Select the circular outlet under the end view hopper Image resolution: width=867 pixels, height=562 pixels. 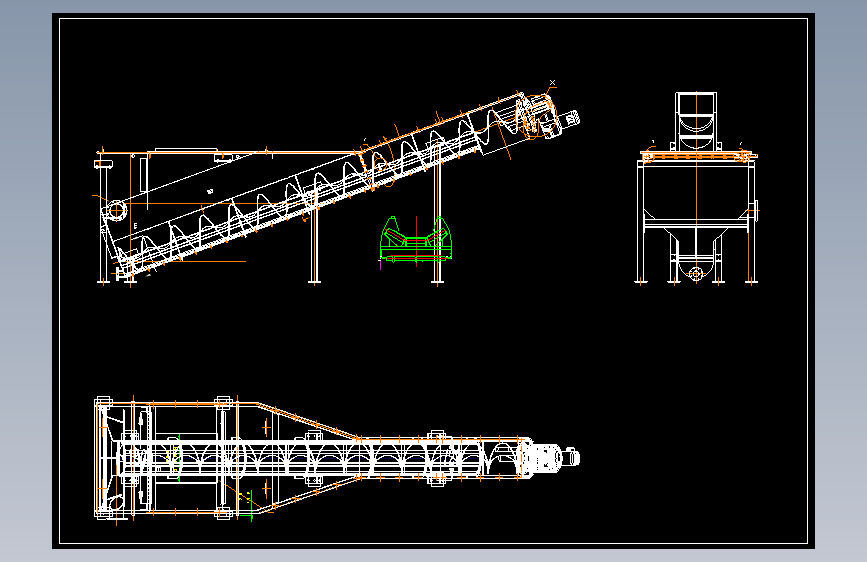[696, 273]
